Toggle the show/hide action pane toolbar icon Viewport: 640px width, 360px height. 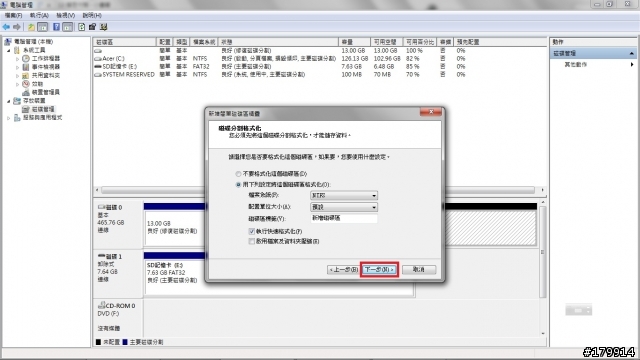(x=68, y=27)
